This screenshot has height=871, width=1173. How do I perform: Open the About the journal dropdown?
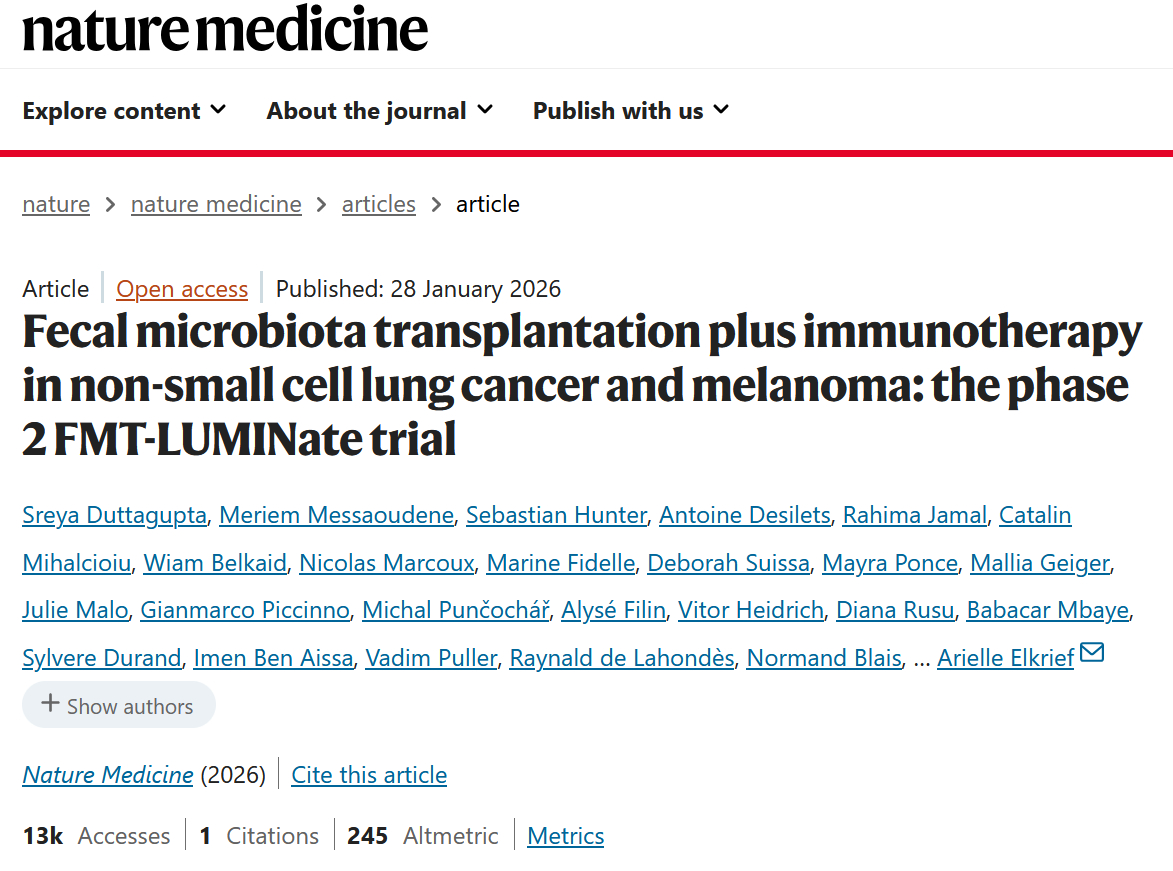point(379,111)
